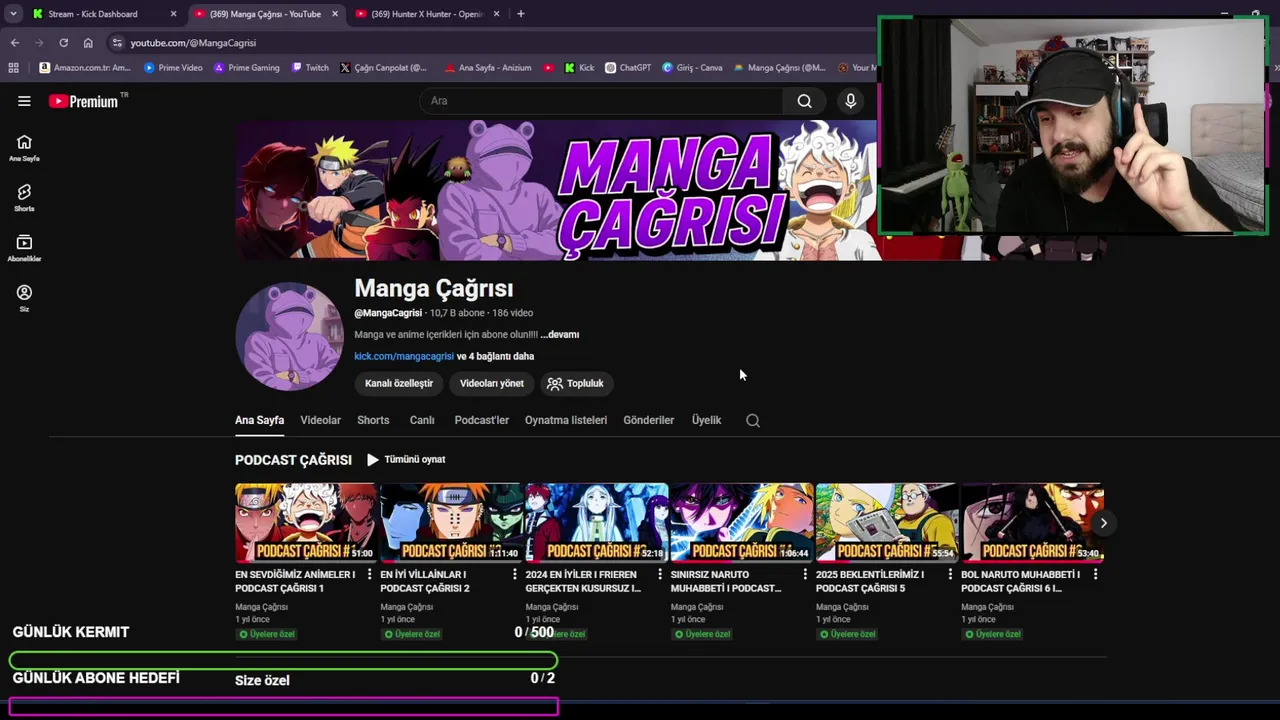Open Videoları yönet
The height and width of the screenshot is (720, 1280).
491,383
